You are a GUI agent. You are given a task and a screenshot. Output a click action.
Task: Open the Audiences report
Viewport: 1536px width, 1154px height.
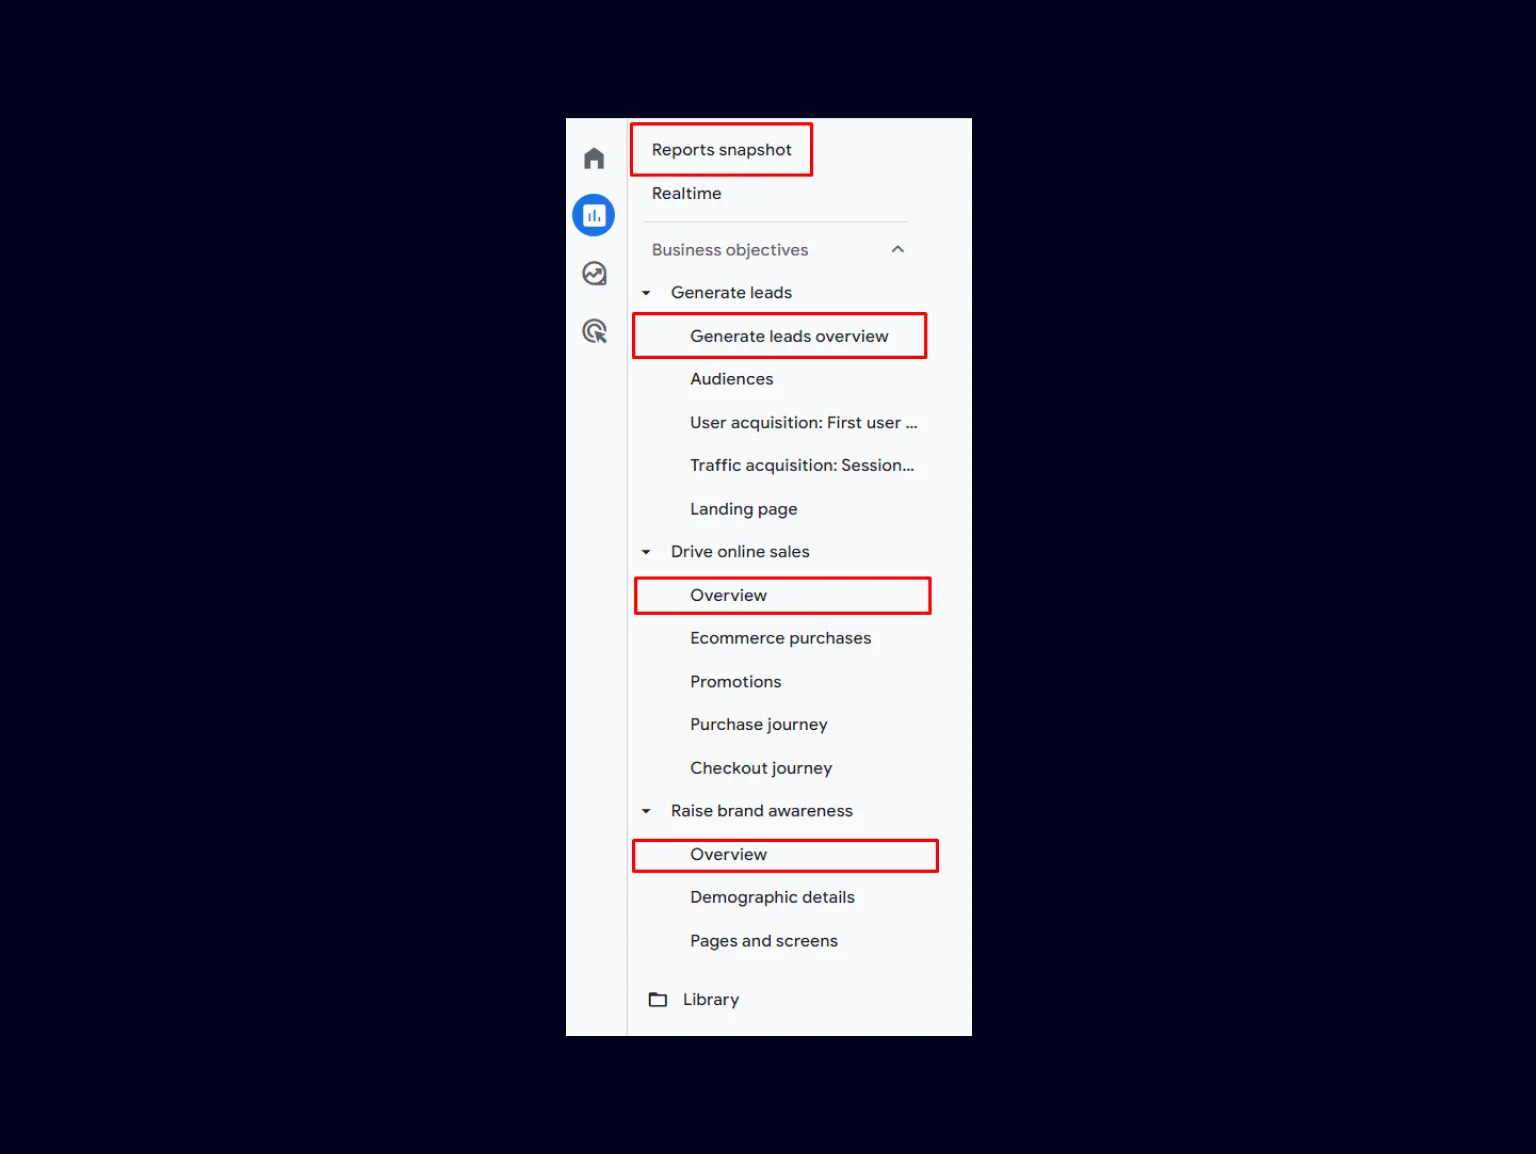pos(731,379)
